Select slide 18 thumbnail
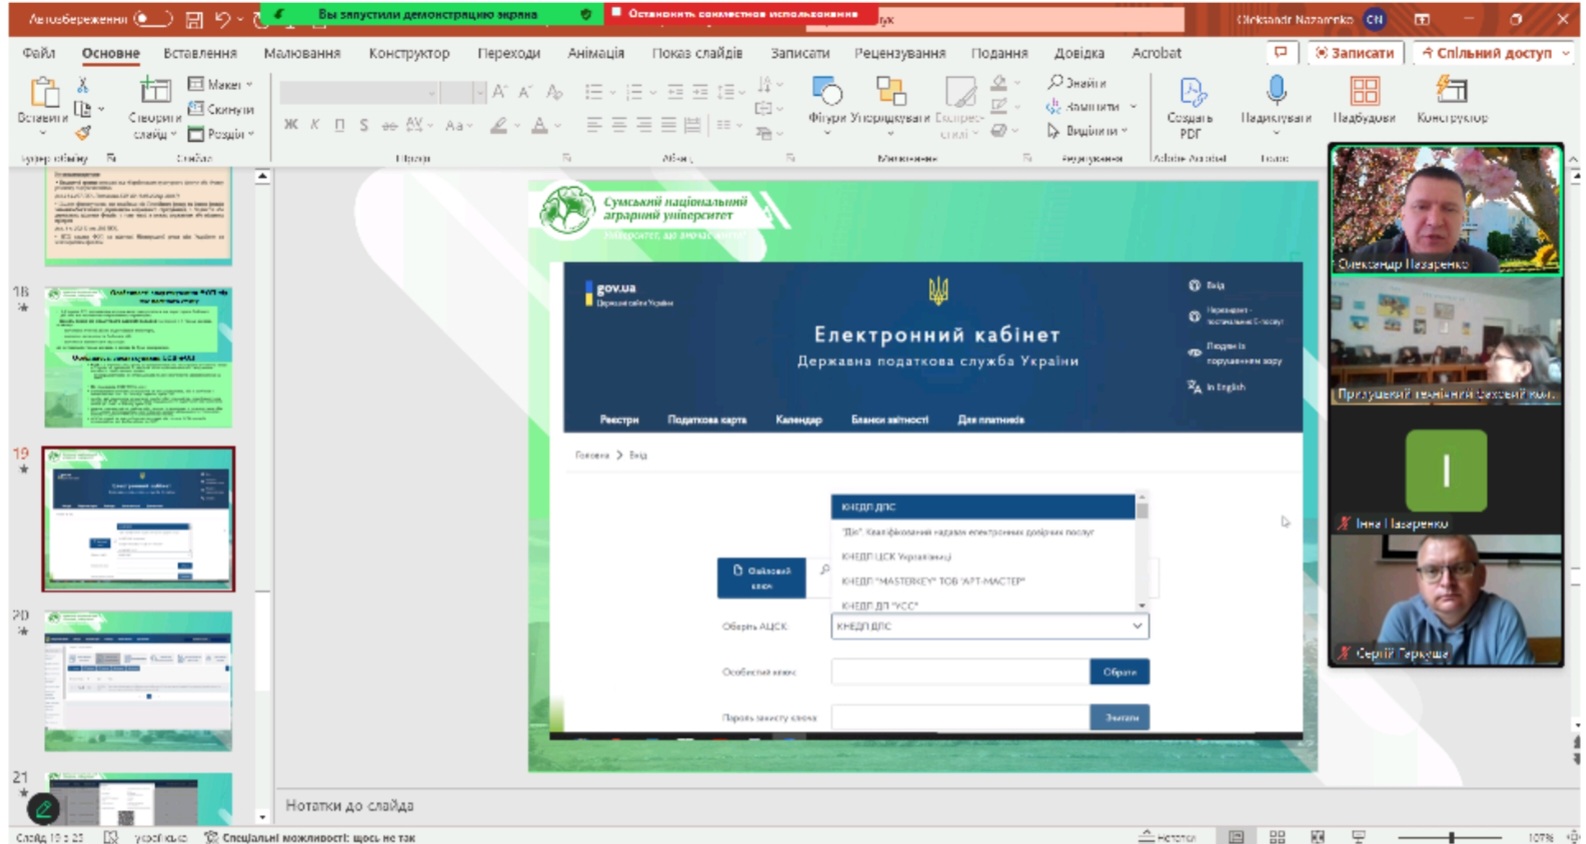 click(138, 357)
